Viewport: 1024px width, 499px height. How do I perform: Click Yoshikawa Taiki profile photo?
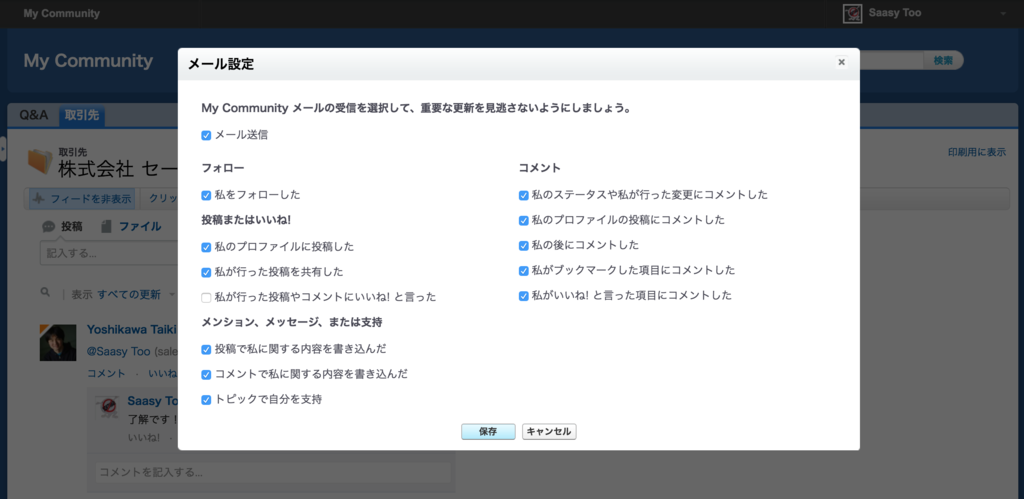(x=57, y=342)
